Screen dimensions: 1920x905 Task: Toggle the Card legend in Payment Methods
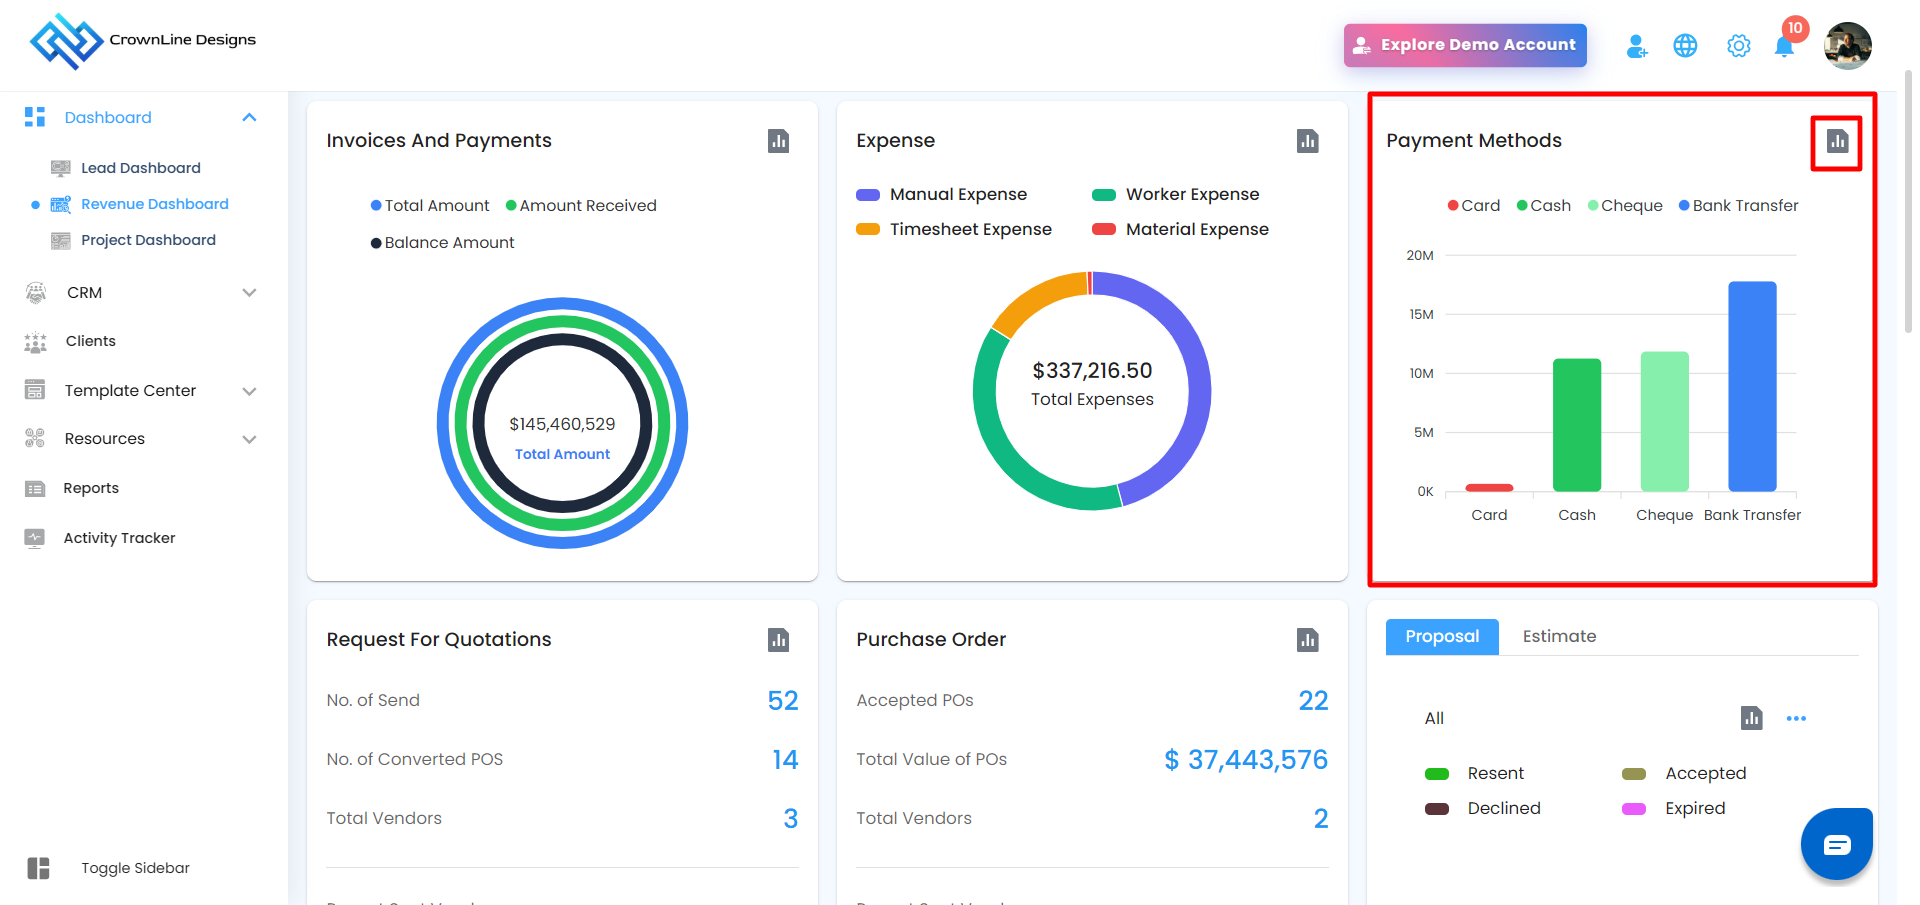click(1474, 206)
